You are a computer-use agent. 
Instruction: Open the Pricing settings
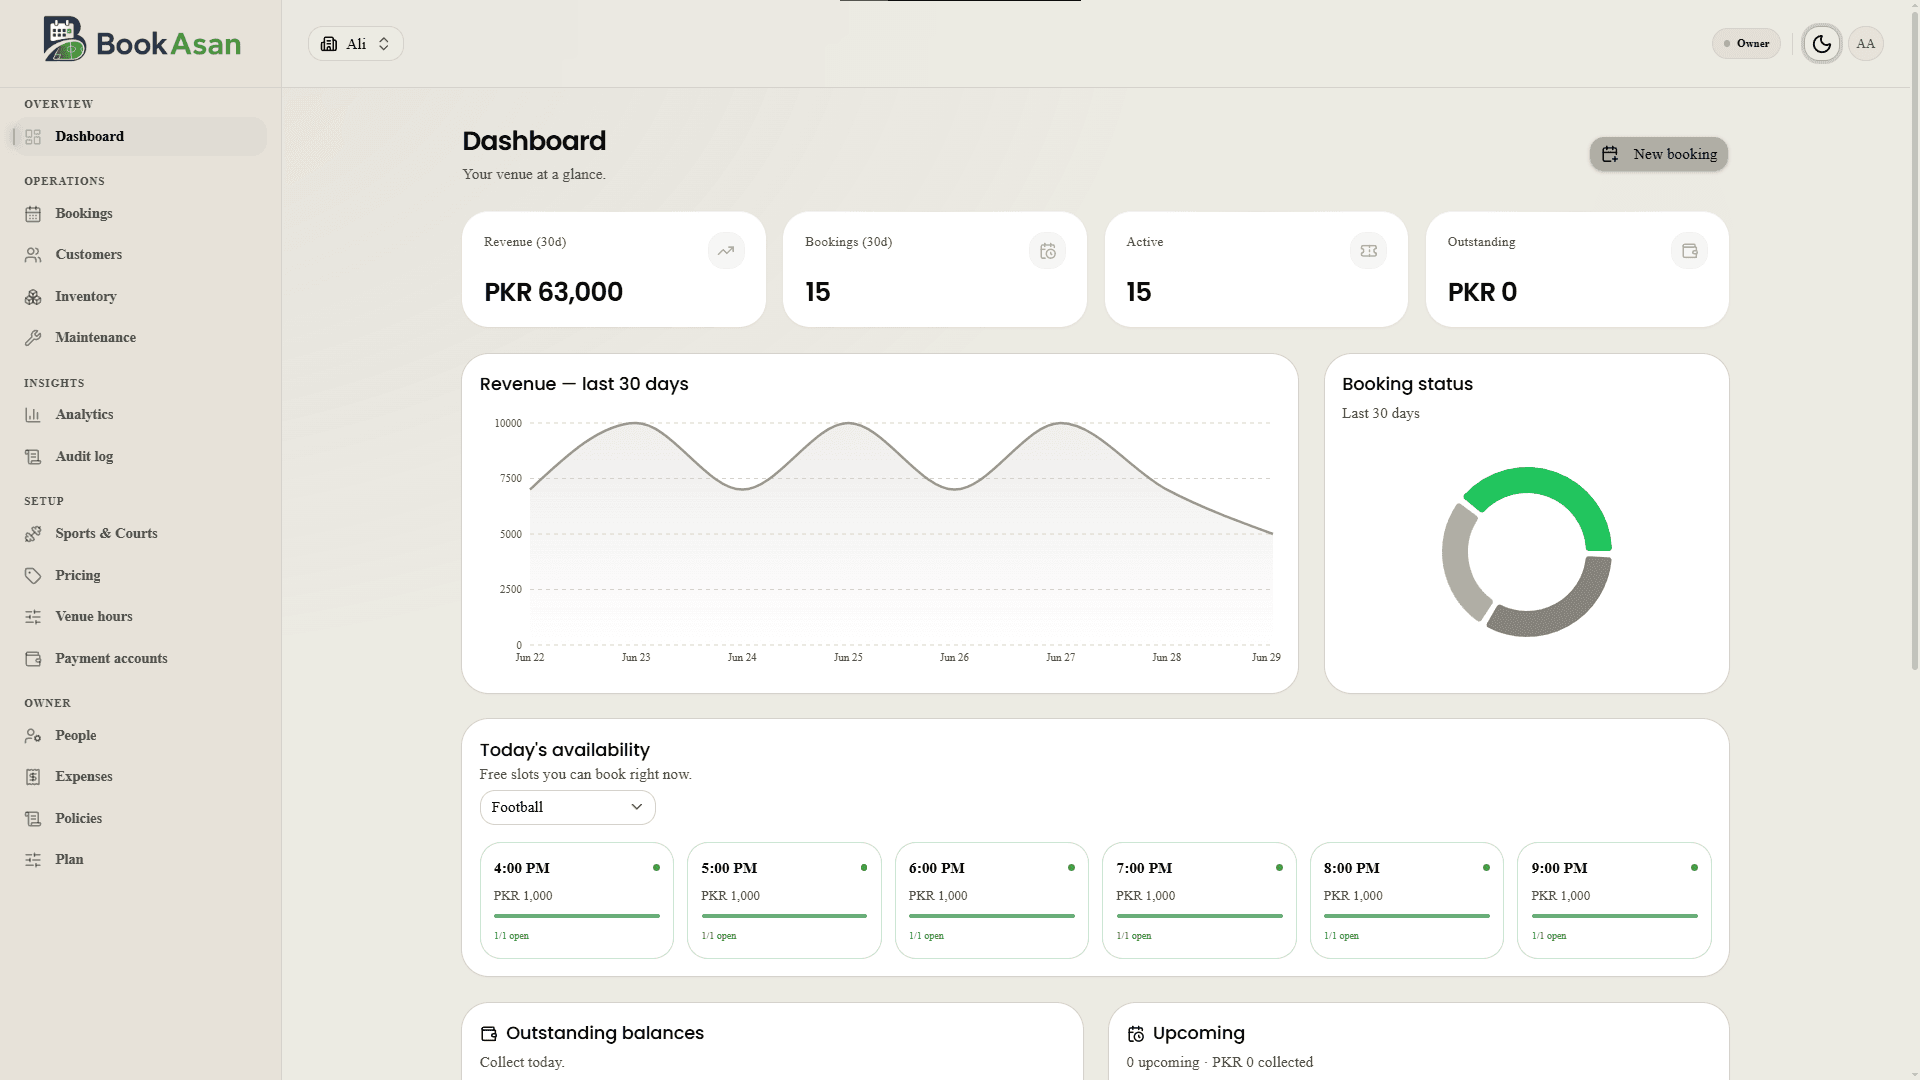click(140, 576)
